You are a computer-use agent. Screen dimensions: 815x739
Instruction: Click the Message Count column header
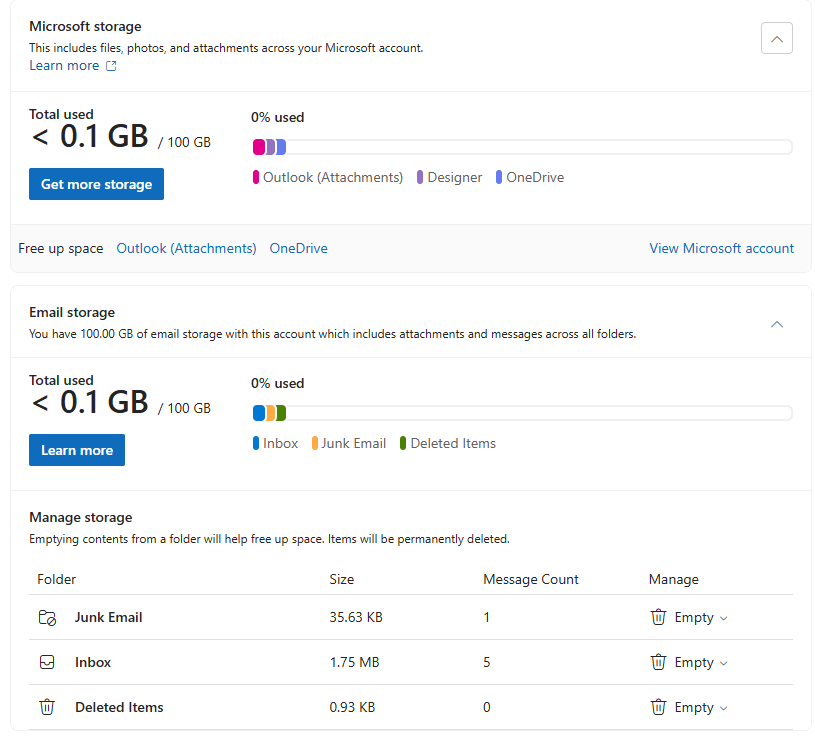531,579
